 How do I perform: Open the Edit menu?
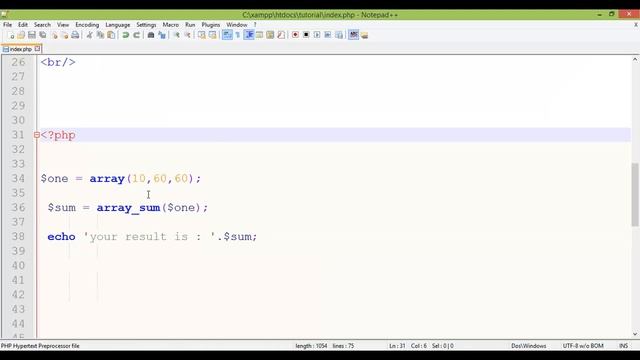(23, 25)
